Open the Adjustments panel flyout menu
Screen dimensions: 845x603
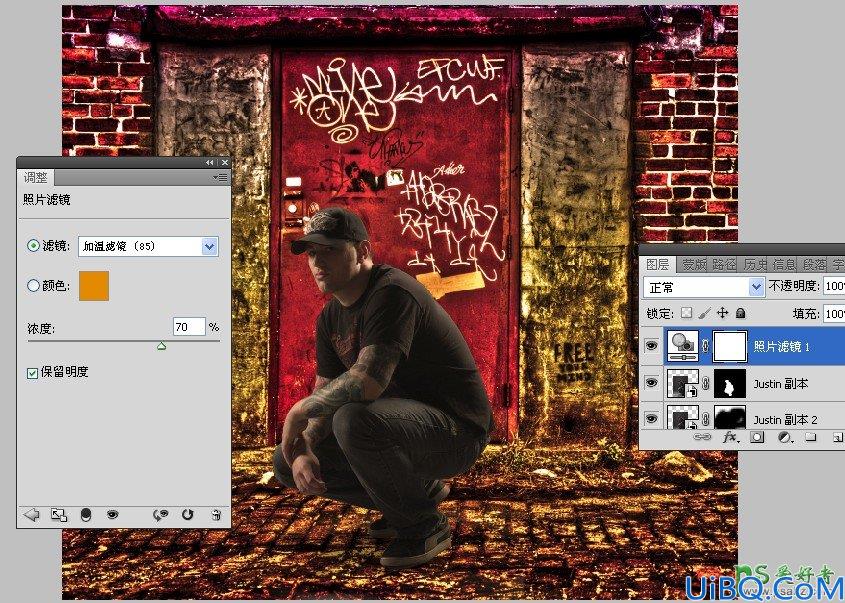220,177
